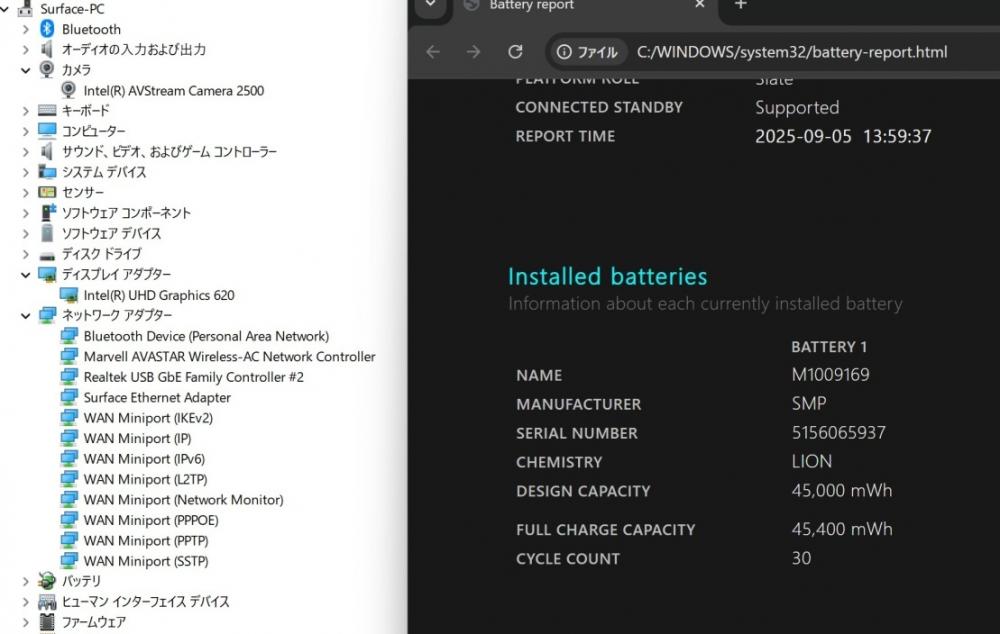The width and height of the screenshot is (1000, 634).
Task: Click the battery-report.html address bar
Action: coord(790,52)
